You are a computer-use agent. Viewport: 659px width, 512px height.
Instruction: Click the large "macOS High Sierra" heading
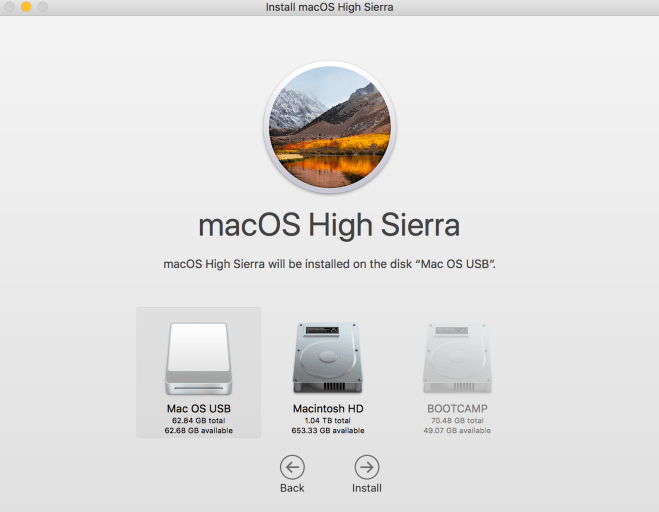click(x=329, y=225)
